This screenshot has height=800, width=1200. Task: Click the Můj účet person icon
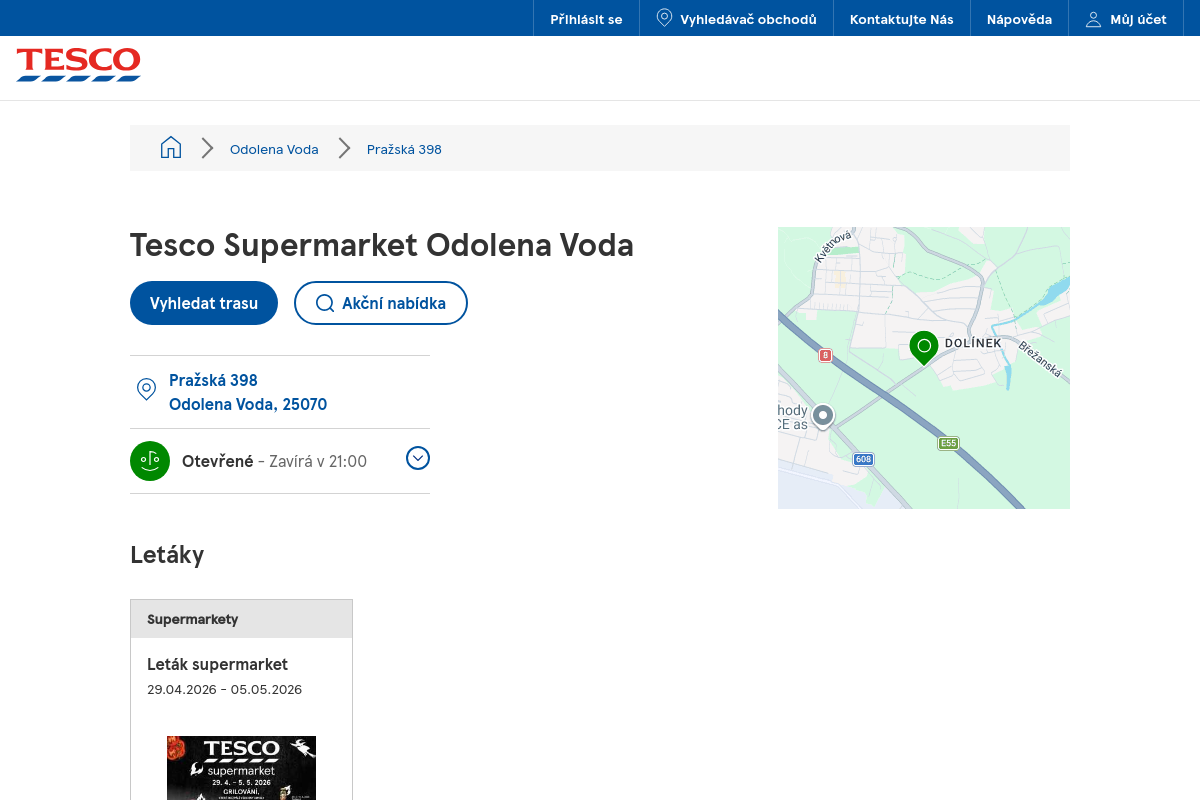click(x=1093, y=19)
